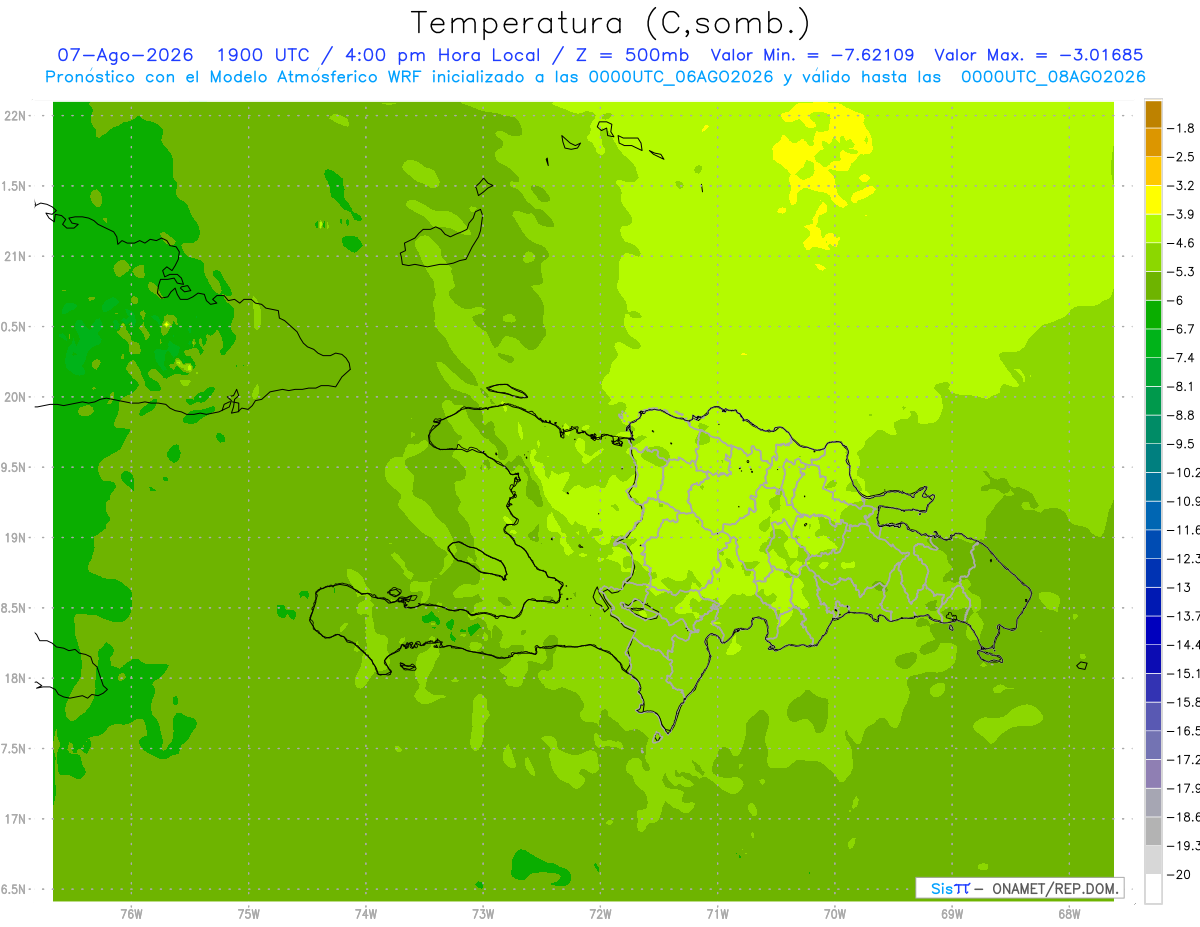Viewport: 1200px width, 927px height.
Task: Select the date "07-Ago-2026" in the header
Action: coord(125,55)
